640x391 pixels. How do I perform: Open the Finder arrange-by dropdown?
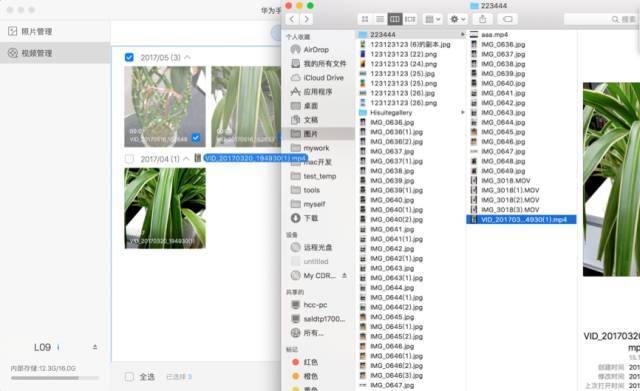click(432, 19)
